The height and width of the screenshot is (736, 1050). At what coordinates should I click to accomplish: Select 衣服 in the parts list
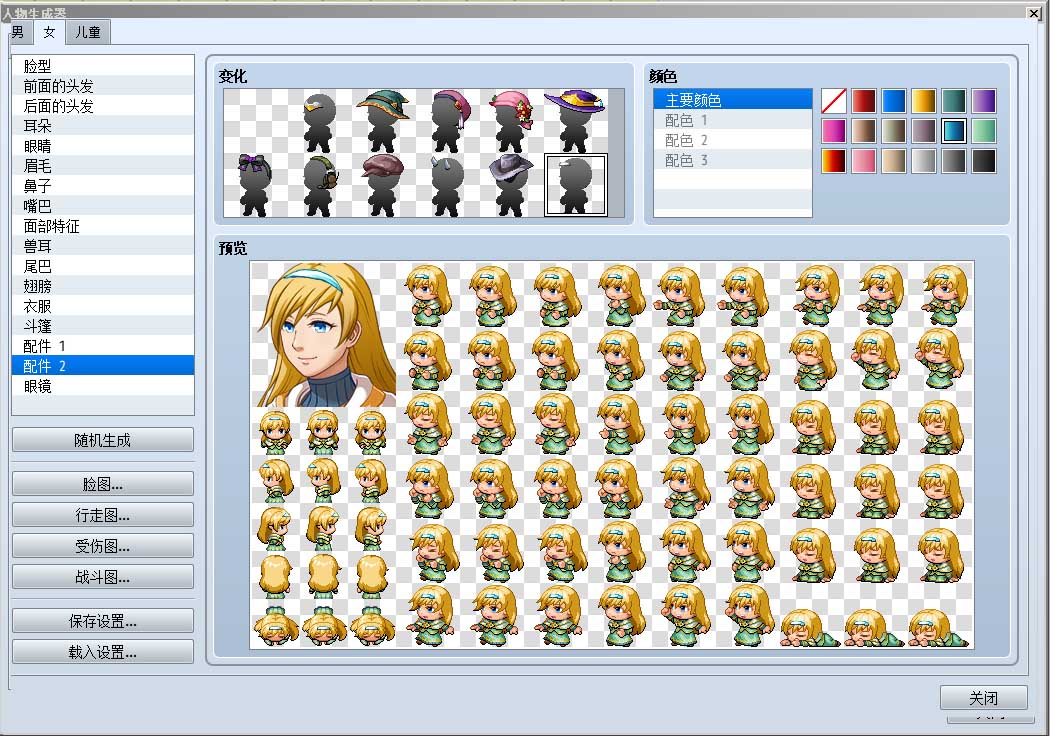click(x=103, y=306)
